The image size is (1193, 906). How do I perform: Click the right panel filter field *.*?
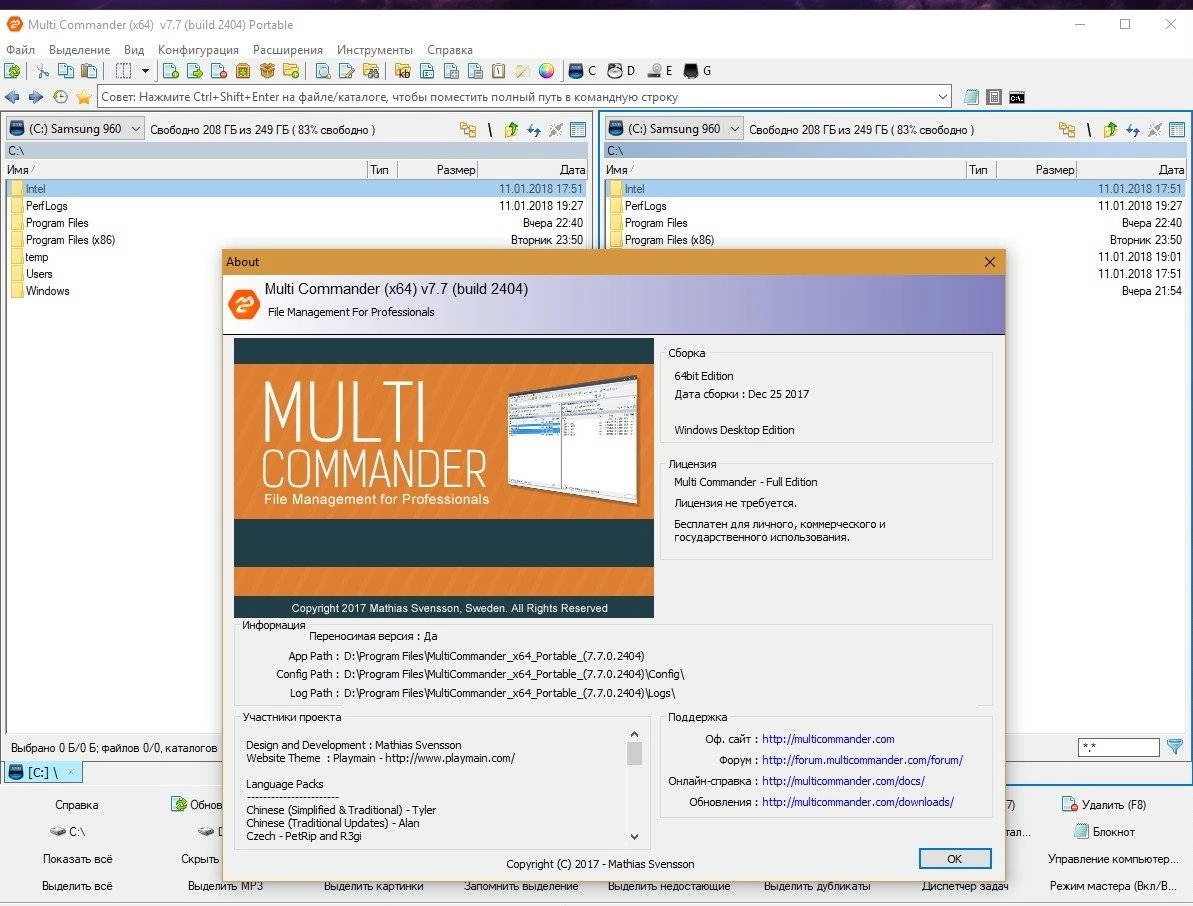[1118, 747]
